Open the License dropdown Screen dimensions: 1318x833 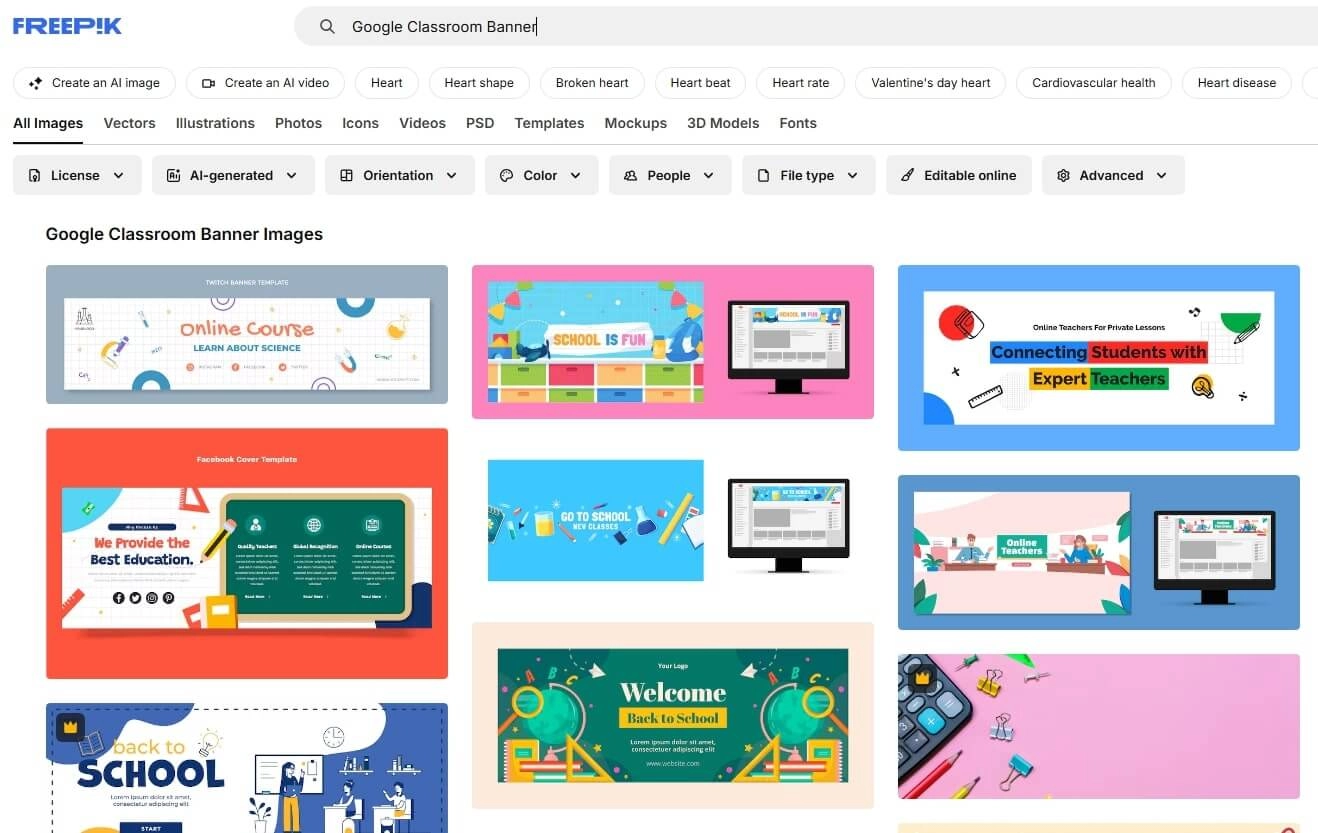point(77,175)
